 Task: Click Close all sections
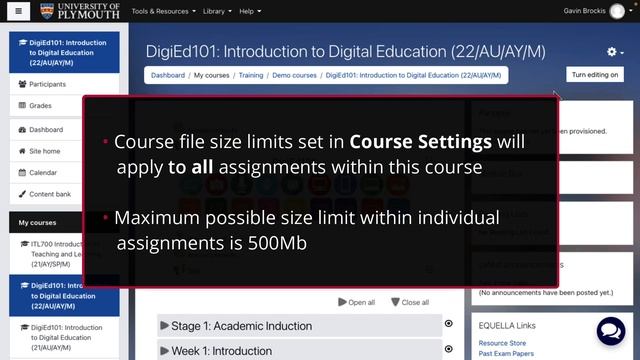pyautogui.click(x=410, y=302)
